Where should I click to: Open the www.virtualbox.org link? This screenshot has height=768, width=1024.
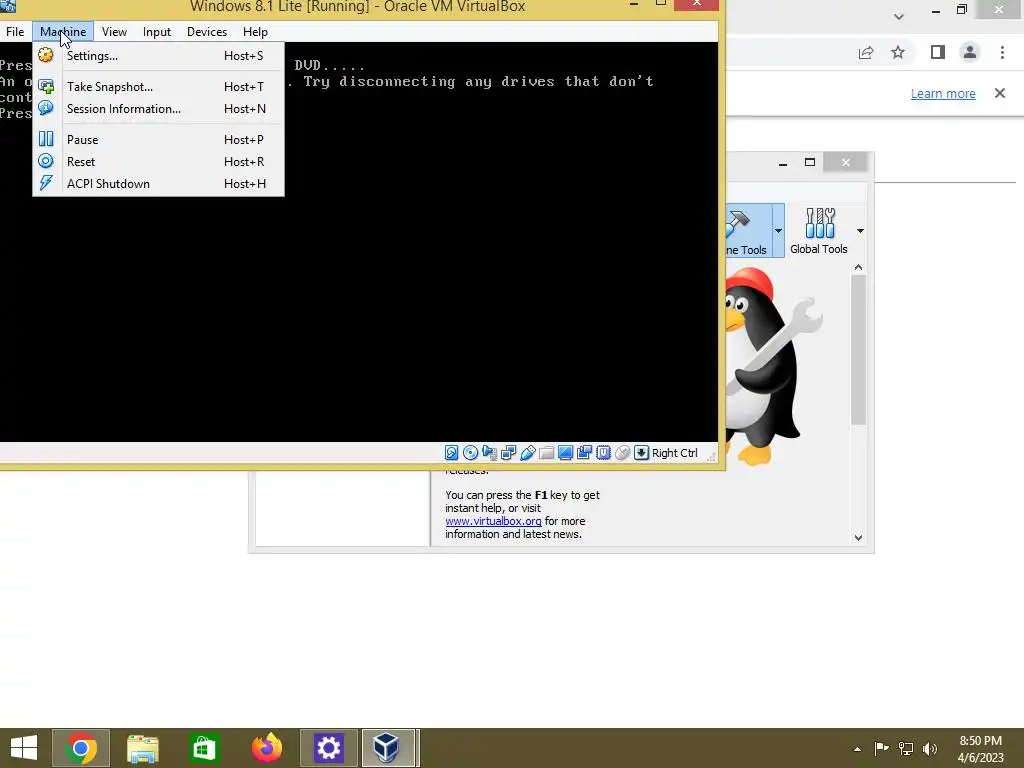click(x=493, y=521)
